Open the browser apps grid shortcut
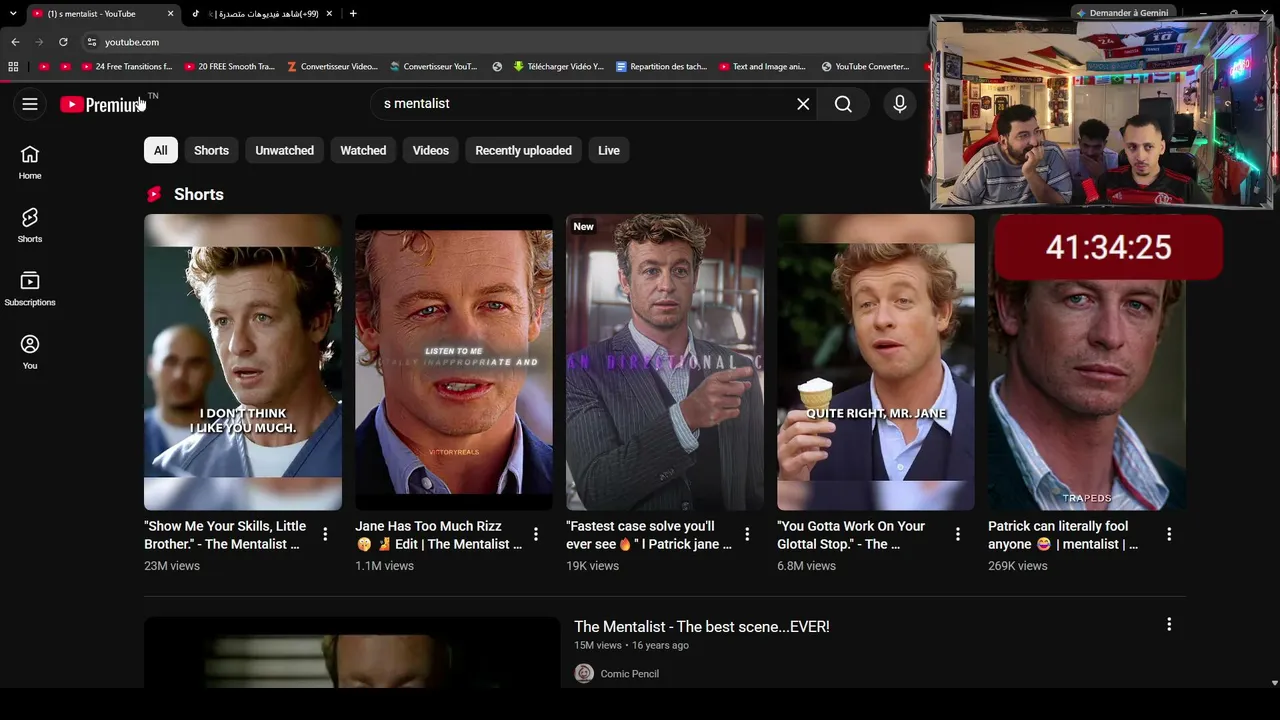Image resolution: width=1280 pixels, height=720 pixels. [13, 67]
